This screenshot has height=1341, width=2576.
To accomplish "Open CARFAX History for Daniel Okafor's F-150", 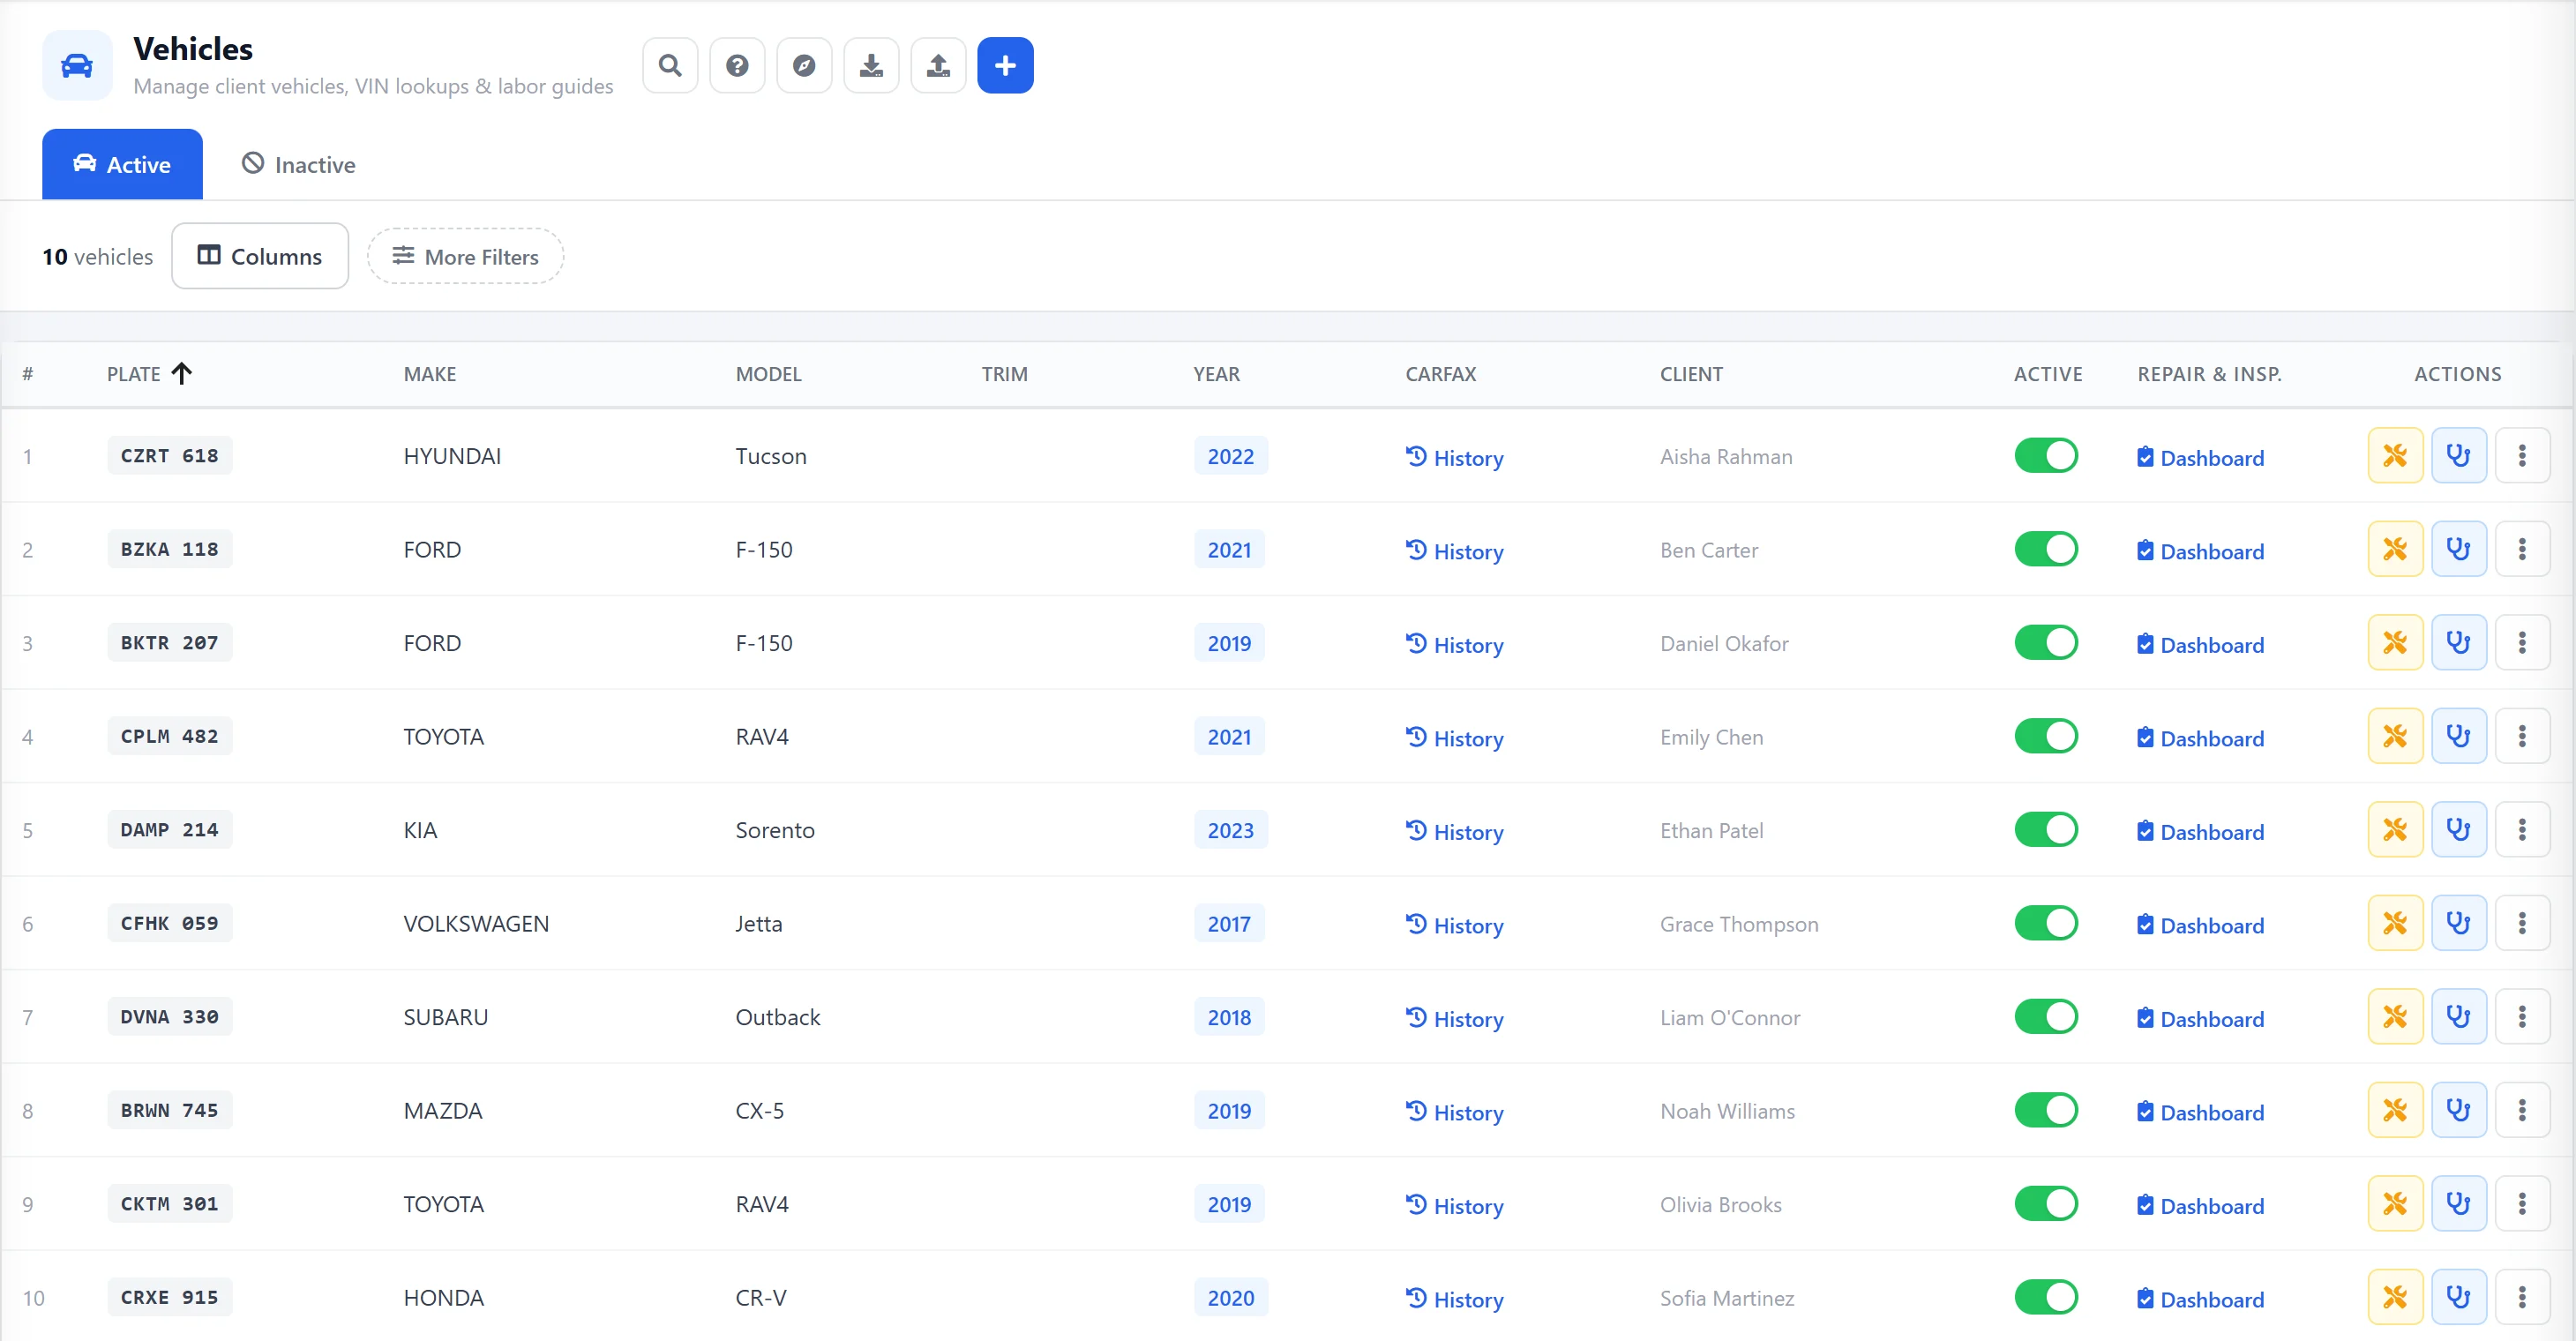I will [1454, 645].
